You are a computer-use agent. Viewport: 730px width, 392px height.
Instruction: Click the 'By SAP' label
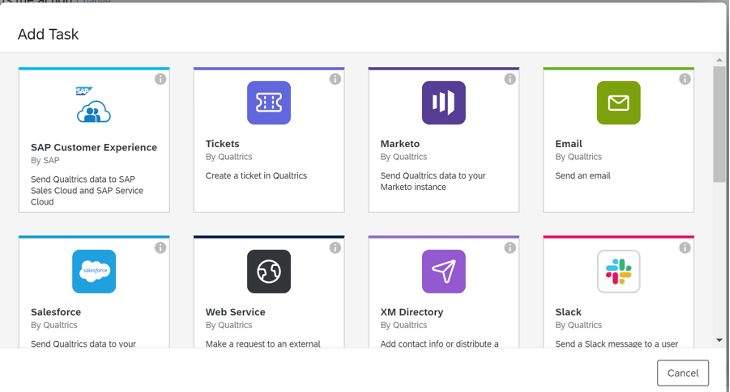click(x=45, y=160)
